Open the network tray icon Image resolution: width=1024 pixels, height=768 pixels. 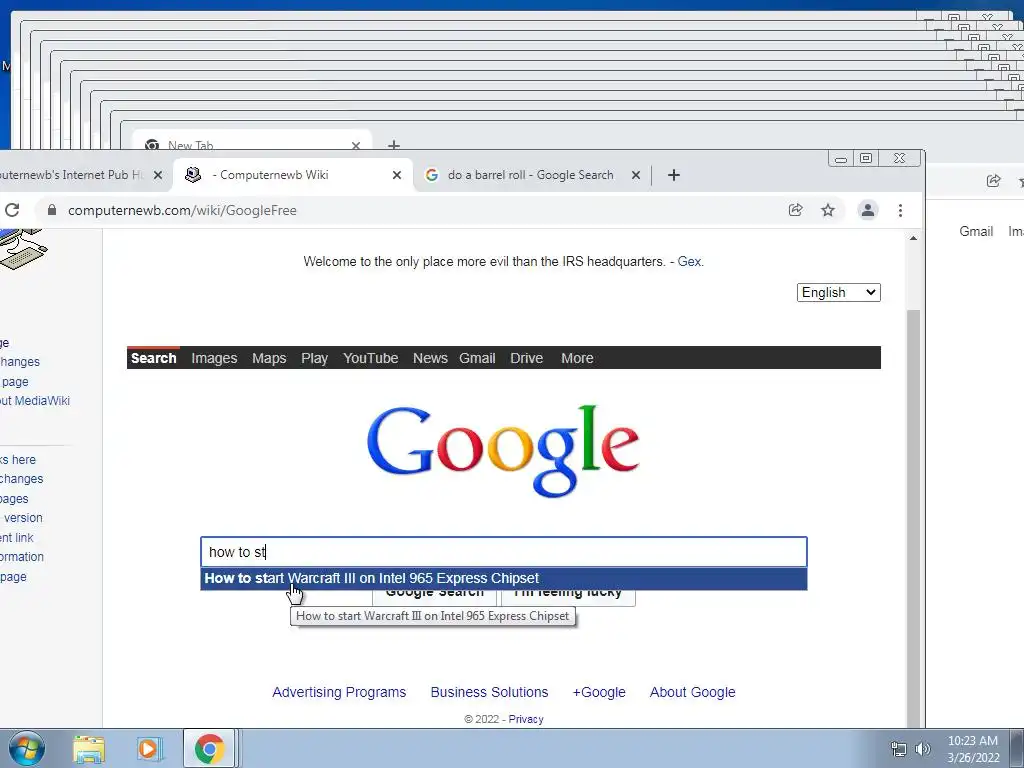pyautogui.click(x=899, y=749)
